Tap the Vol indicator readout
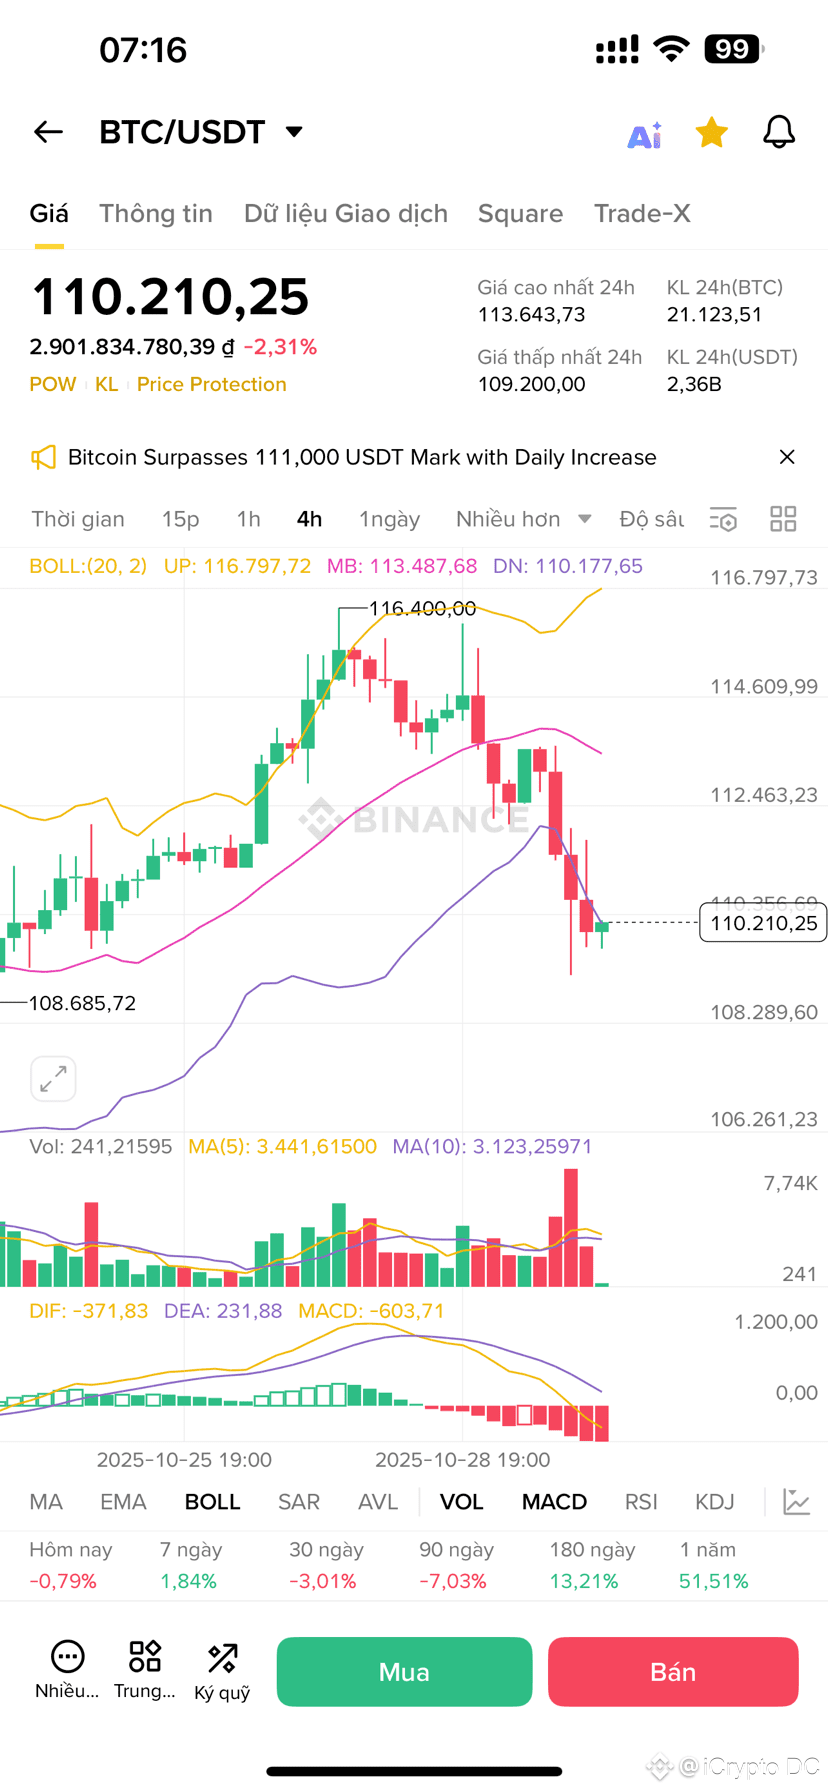The width and height of the screenshot is (828, 1792). (x=101, y=1146)
